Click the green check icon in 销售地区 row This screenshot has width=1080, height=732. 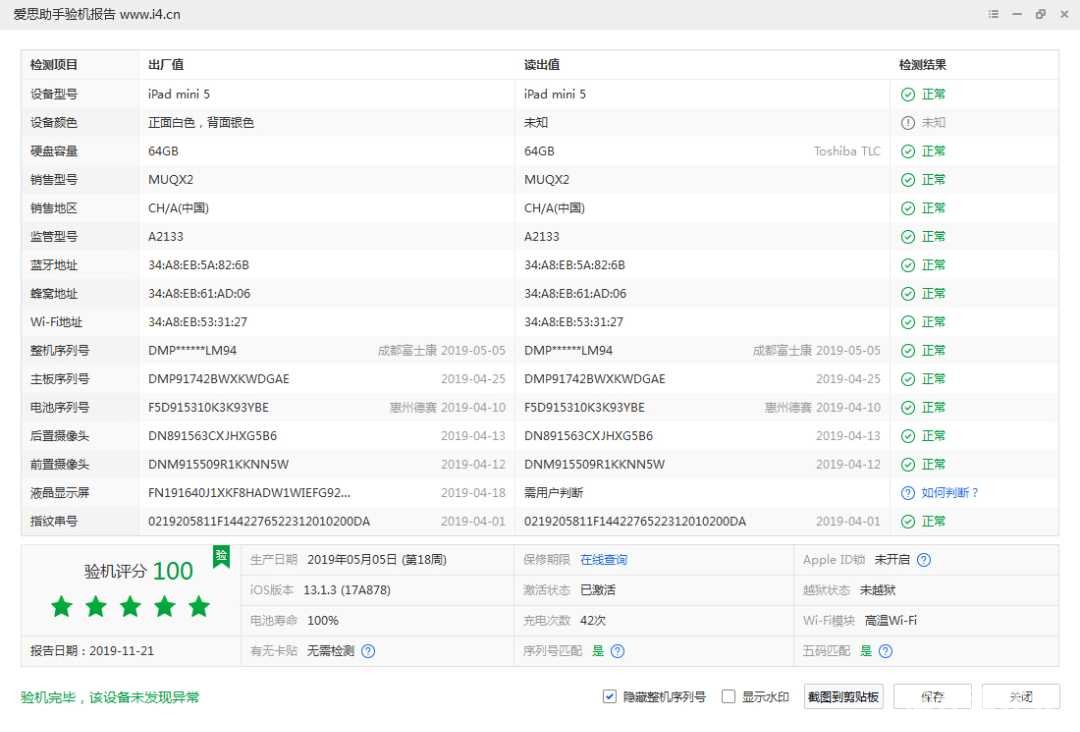(908, 208)
